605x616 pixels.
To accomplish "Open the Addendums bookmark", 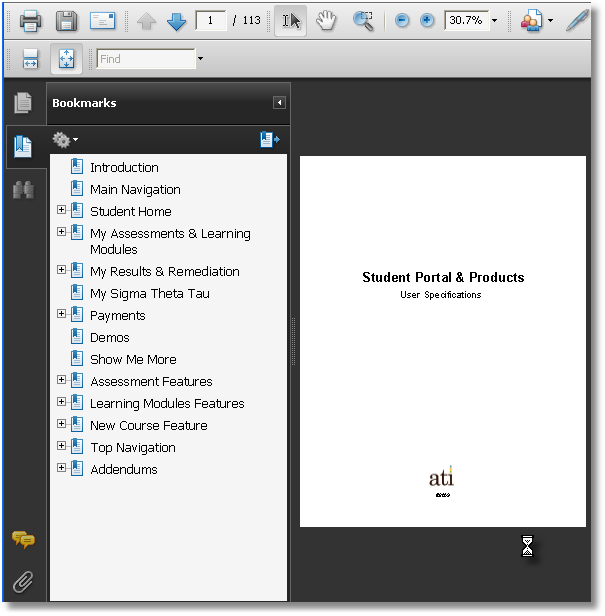I will click(124, 470).
